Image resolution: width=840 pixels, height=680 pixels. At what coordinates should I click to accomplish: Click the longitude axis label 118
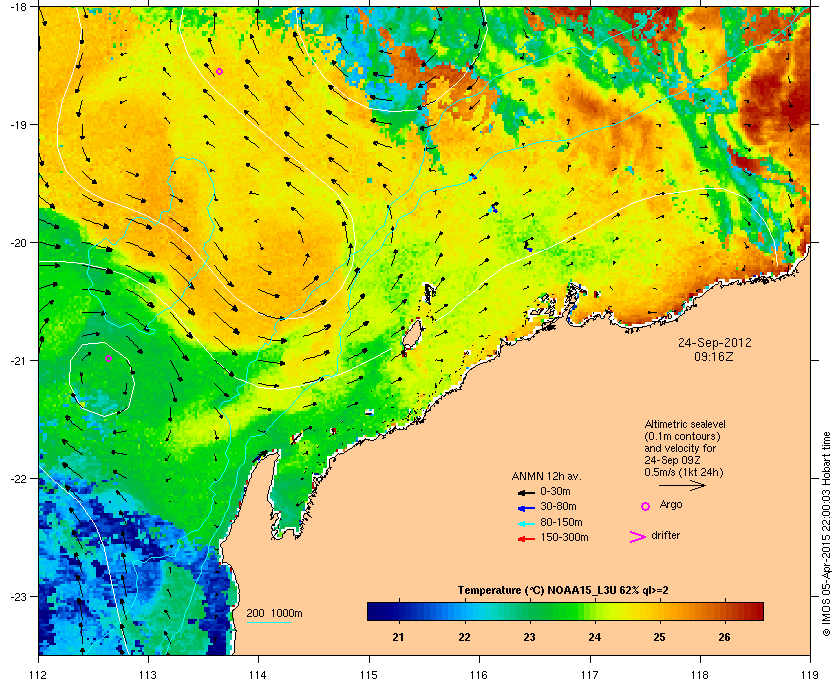[x=700, y=674]
